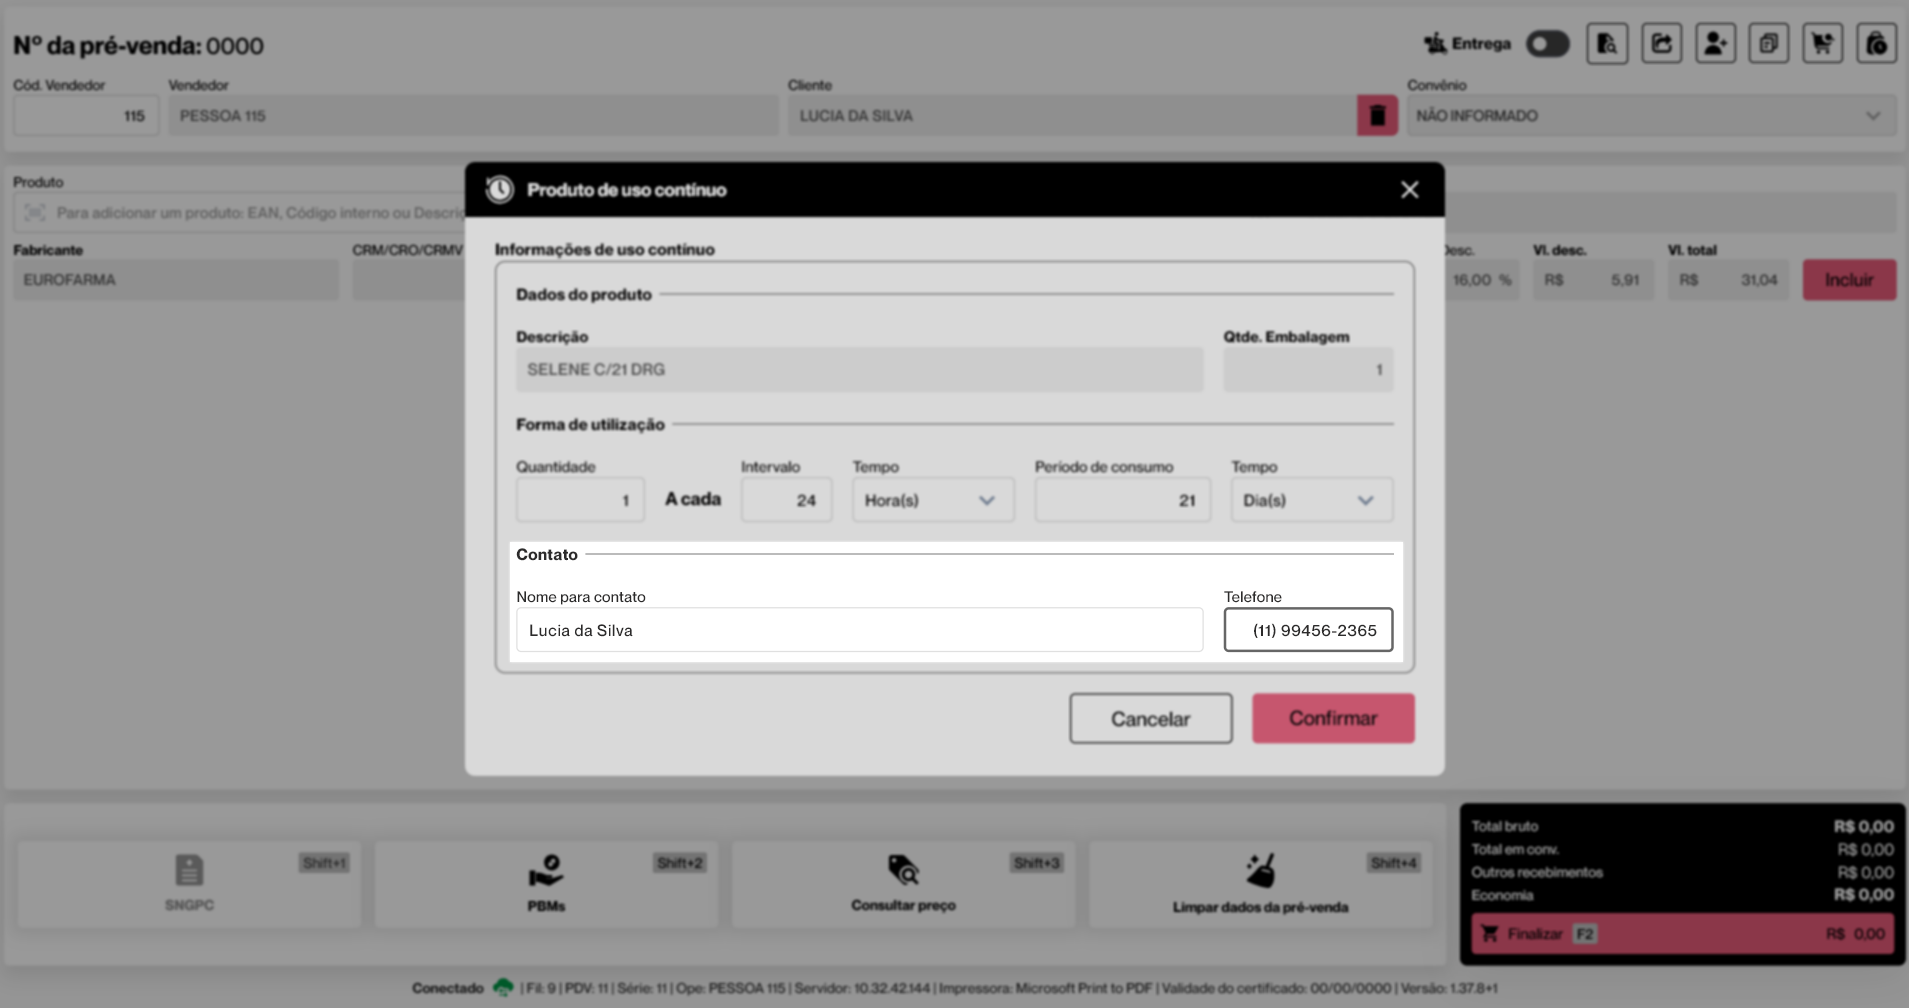Viewport: 1909px width, 1008px height.
Task: Remove client with red trash icon
Action: pos(1377,116)
